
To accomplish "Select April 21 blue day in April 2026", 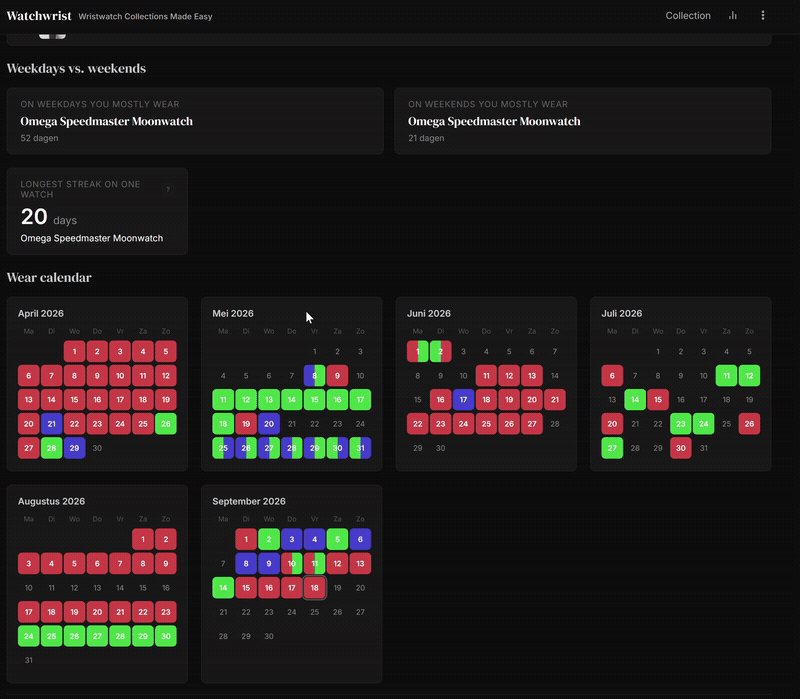I will click(52, 423).
